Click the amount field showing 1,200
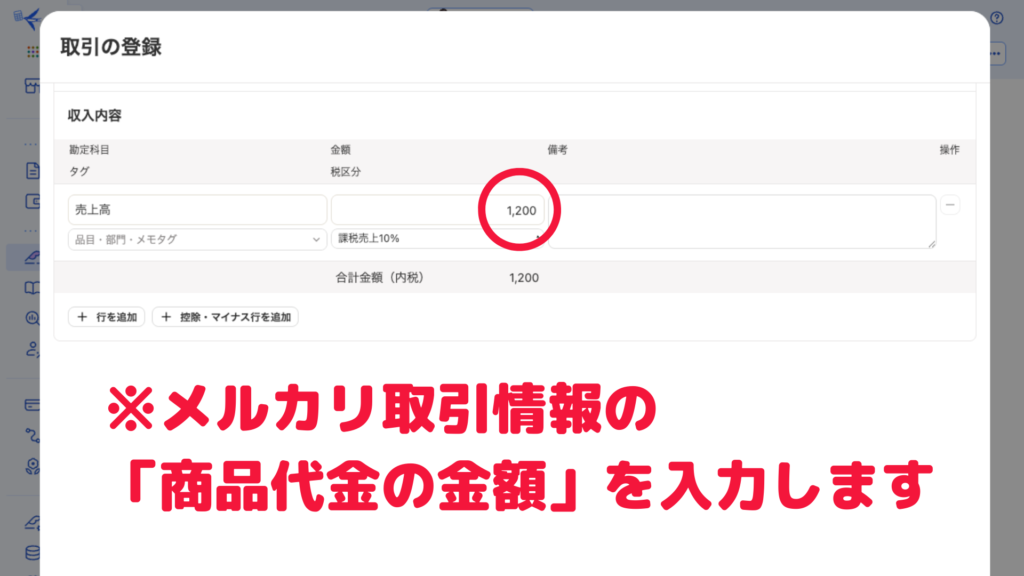The width and height of the screenshot is (1024, 576). pos(437,210)
